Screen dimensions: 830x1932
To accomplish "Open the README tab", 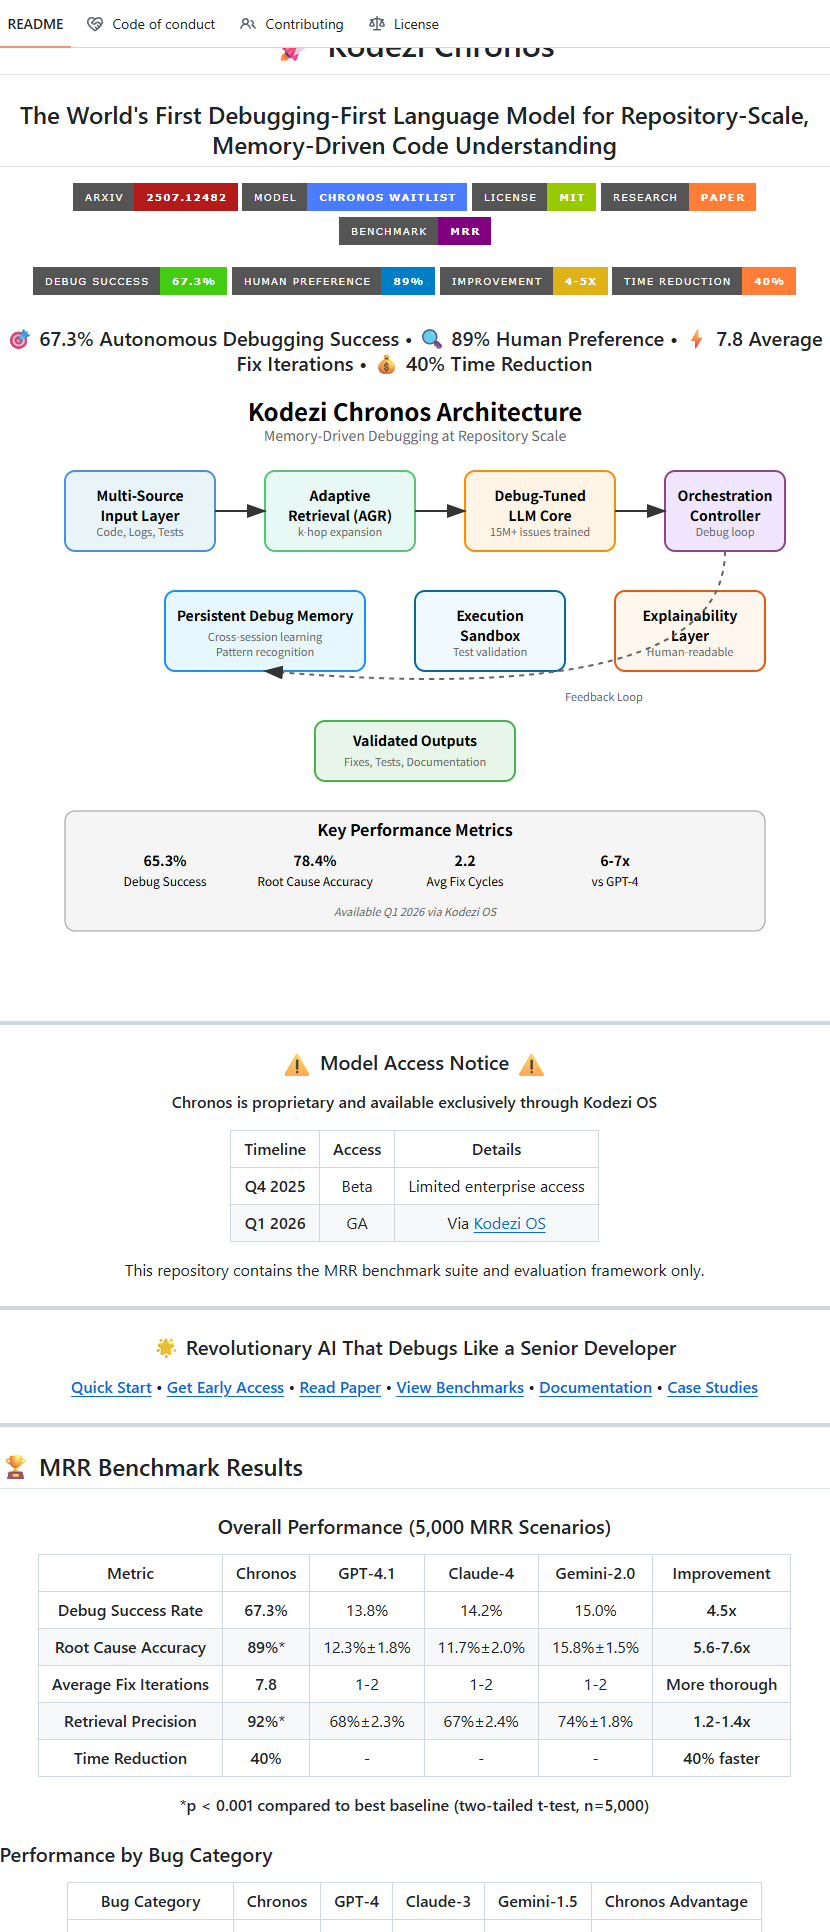I will (35, 24).
